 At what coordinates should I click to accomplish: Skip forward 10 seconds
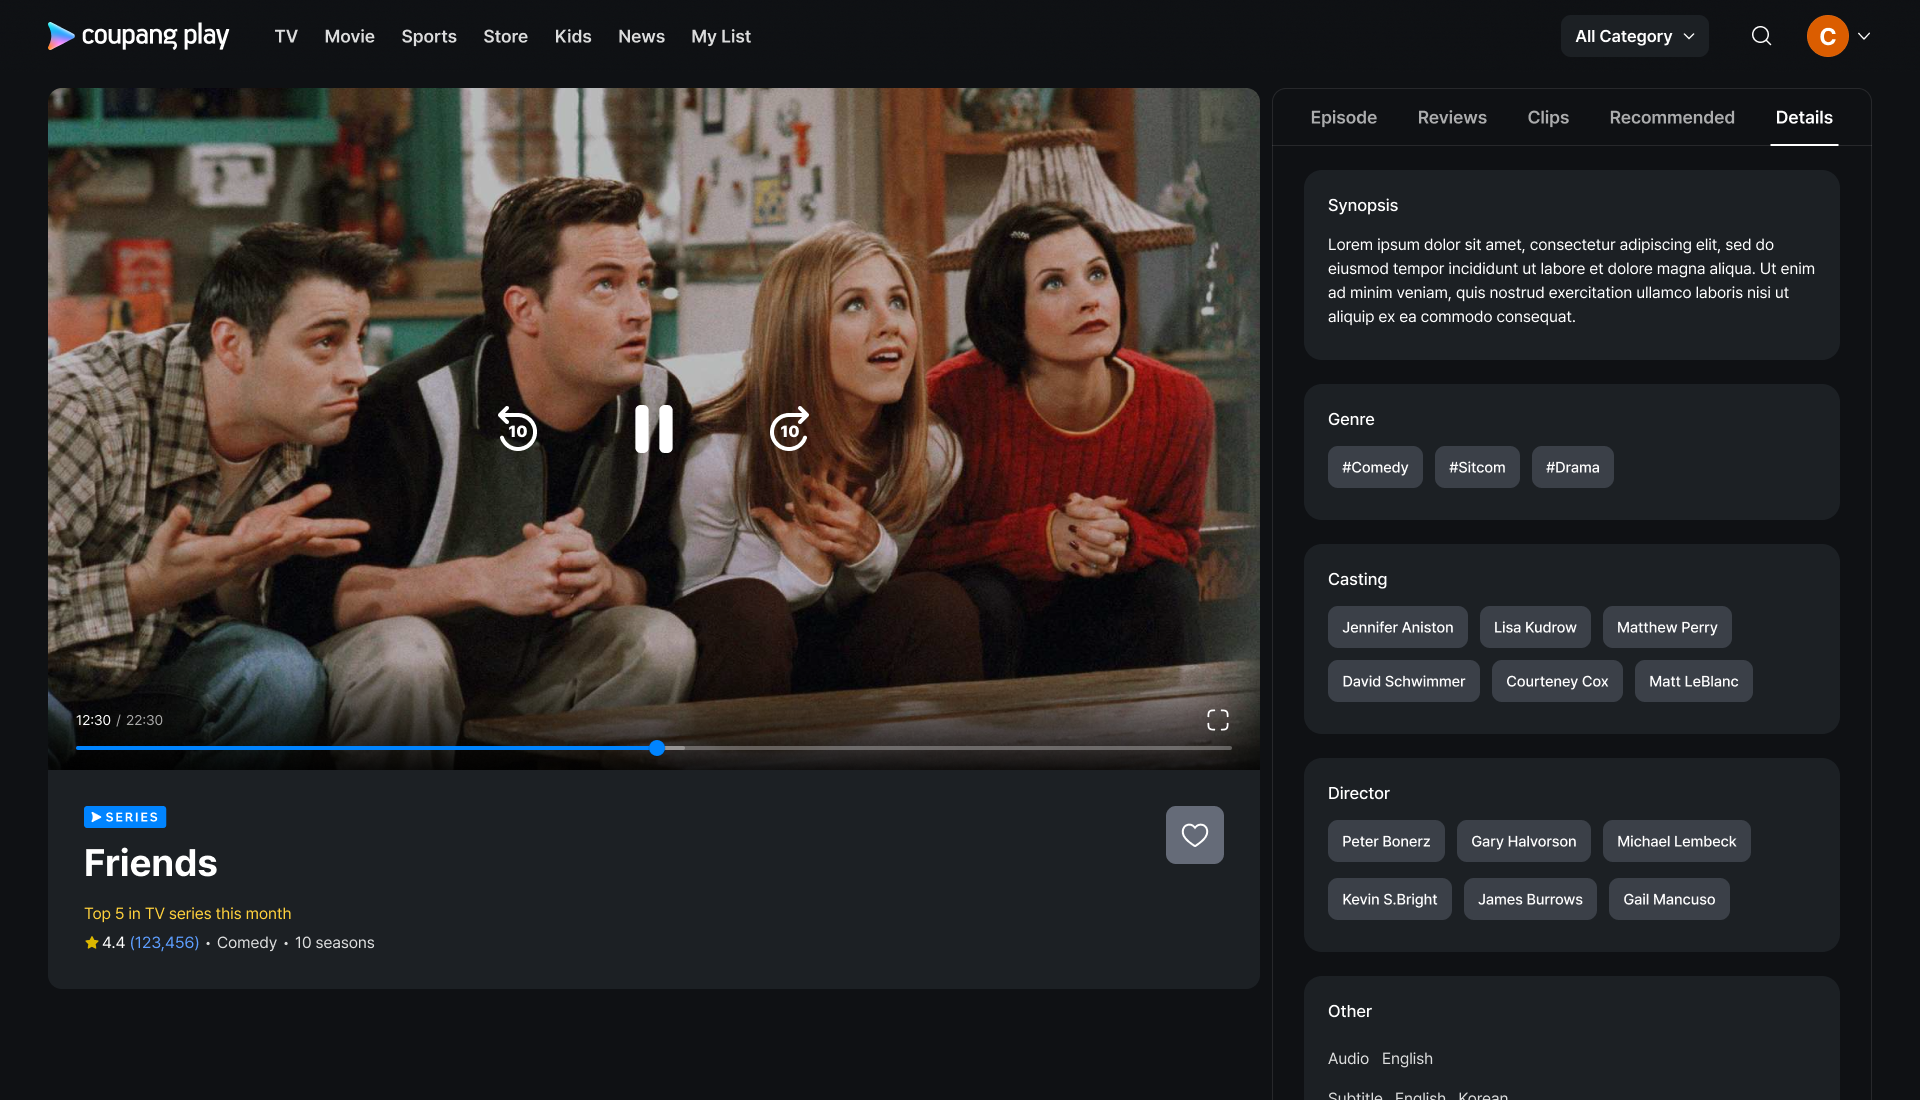tap(789, 429)
